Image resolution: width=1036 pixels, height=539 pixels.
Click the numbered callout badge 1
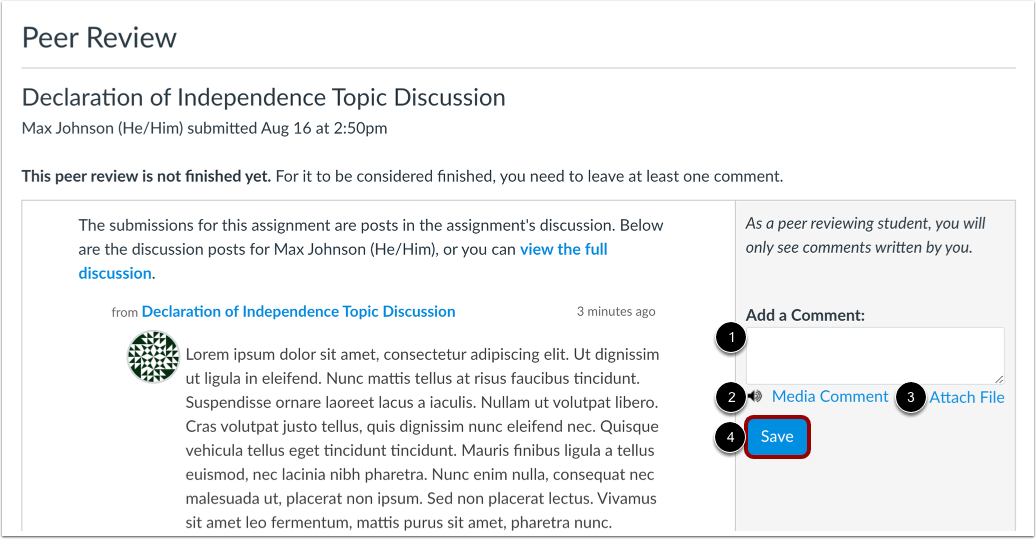731,338
